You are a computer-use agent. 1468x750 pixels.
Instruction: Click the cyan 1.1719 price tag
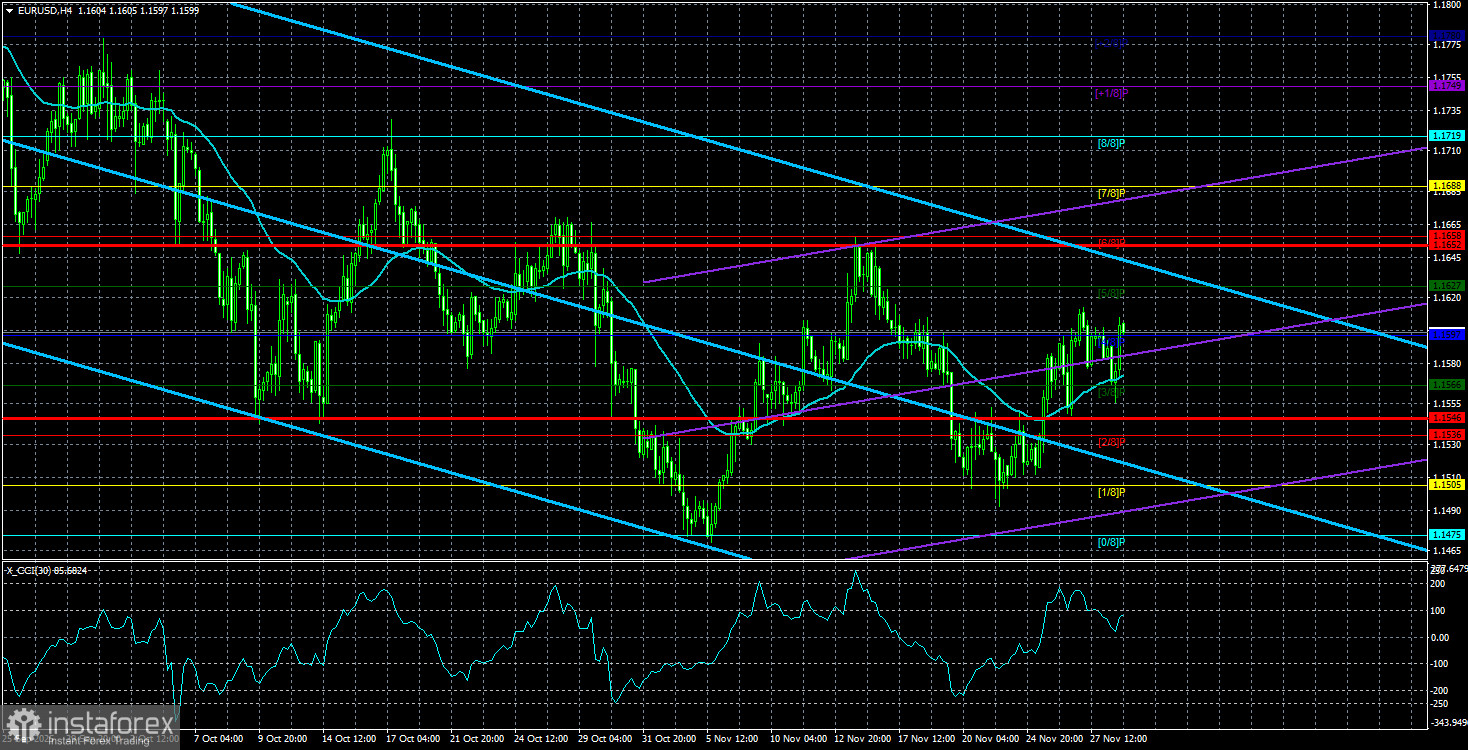tap(1447, 135)
